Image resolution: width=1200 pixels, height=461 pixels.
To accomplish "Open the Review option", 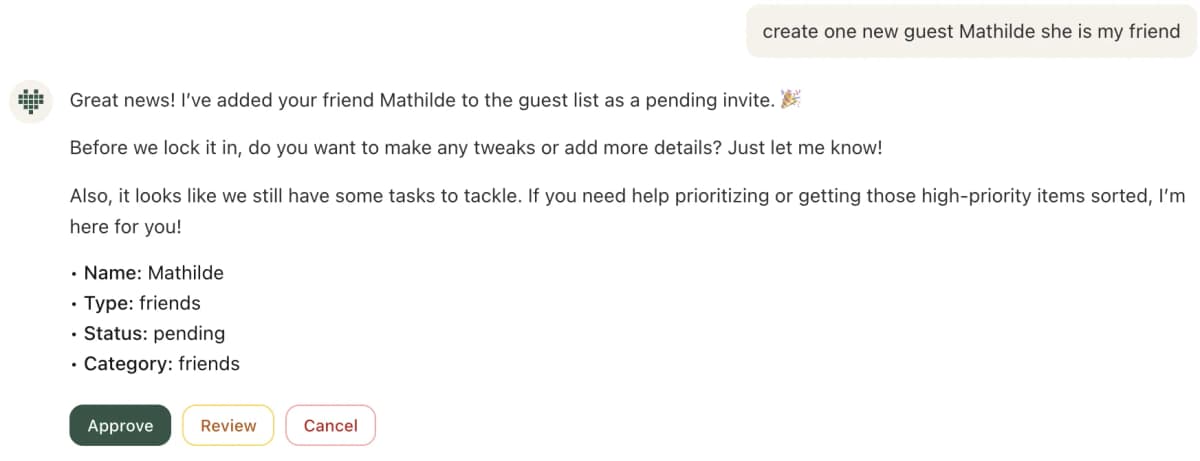I will [228, 425].
